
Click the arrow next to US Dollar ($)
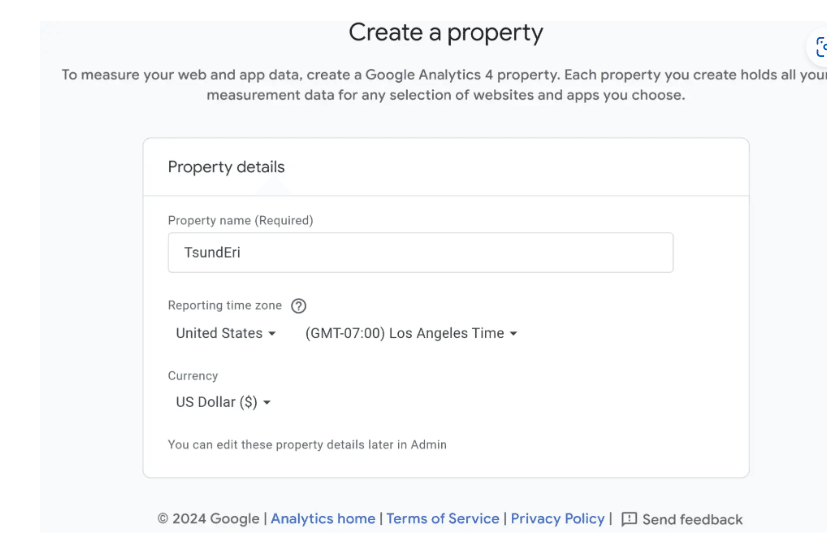pyautogui.click(x=267, y=403)
